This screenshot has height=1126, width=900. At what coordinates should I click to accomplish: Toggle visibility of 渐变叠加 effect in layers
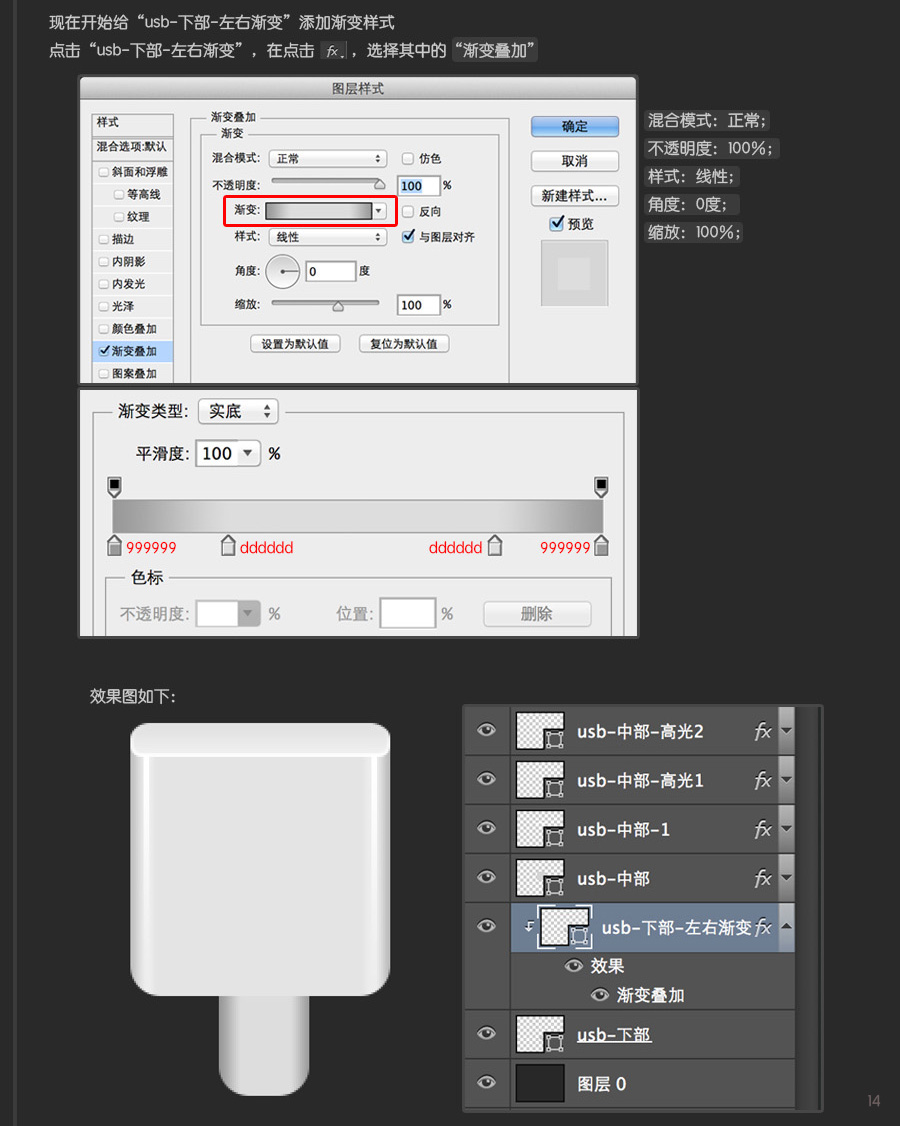pos(600,995)
